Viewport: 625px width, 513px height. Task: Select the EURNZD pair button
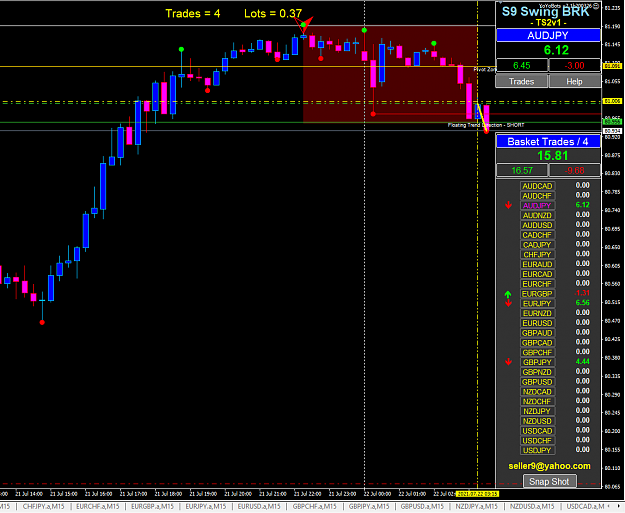[x=537, y=313]
